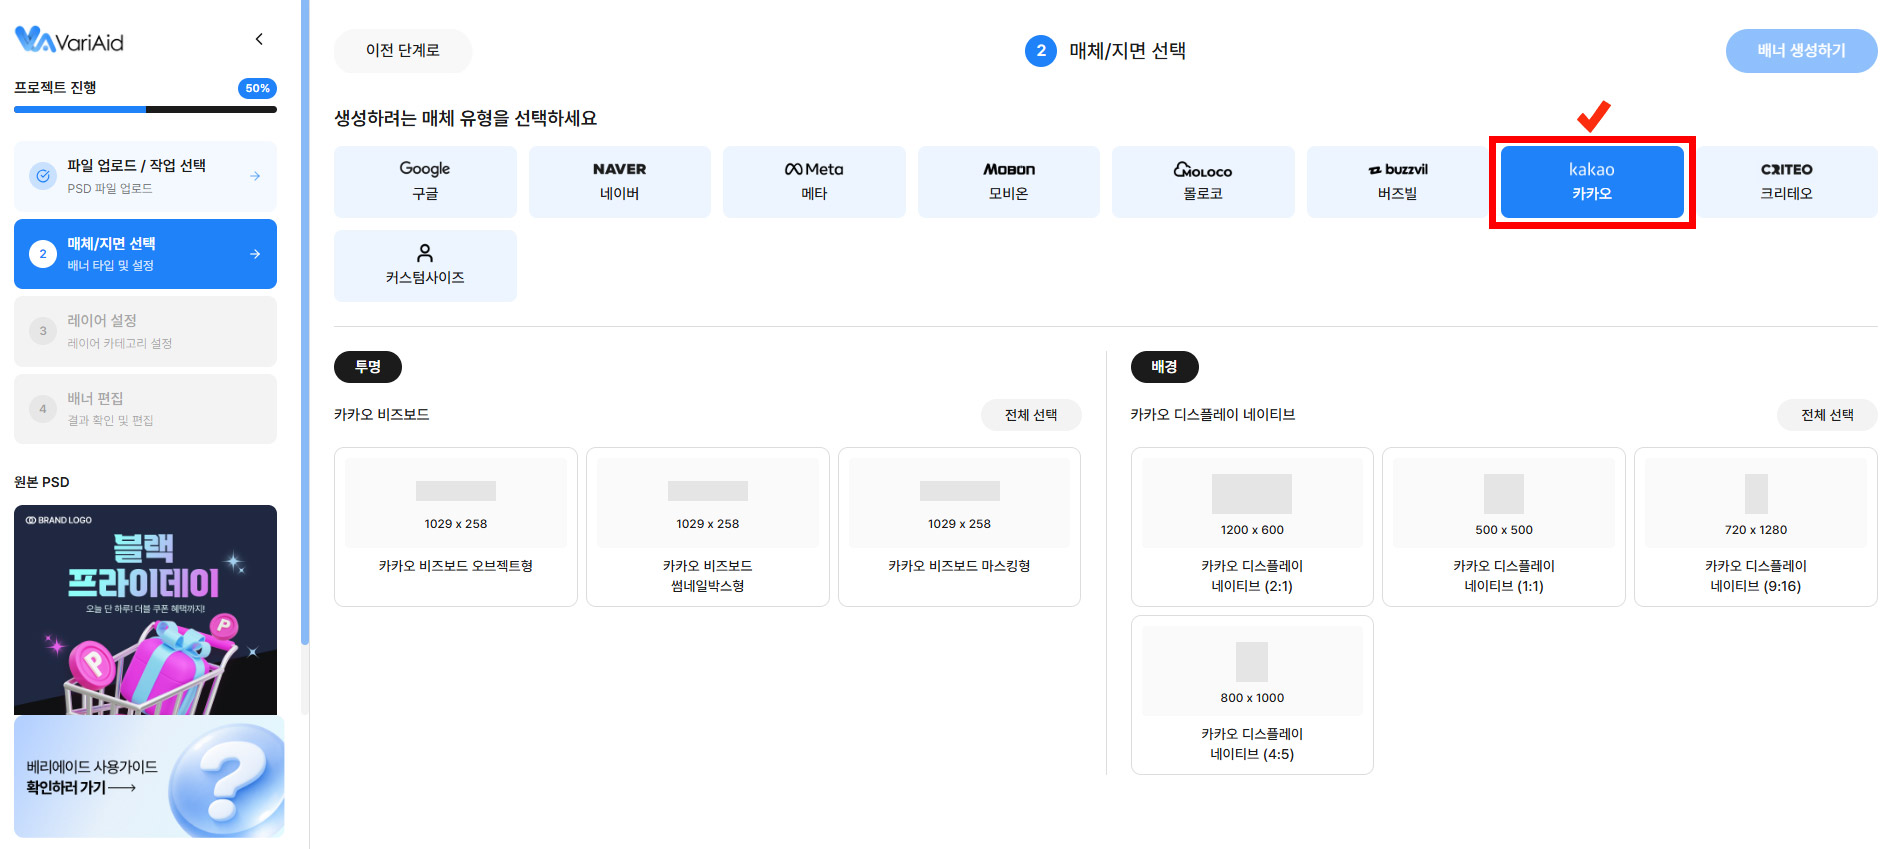Select the Google media type
The image size is (1898, 849).
click(x=425, y=181)
